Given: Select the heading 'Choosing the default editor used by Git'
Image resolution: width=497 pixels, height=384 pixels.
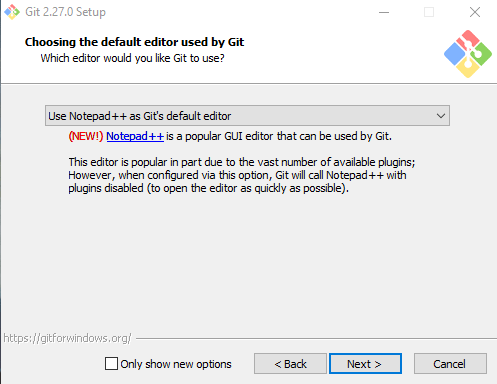Looking at the screenshot, I should (134, 42).
